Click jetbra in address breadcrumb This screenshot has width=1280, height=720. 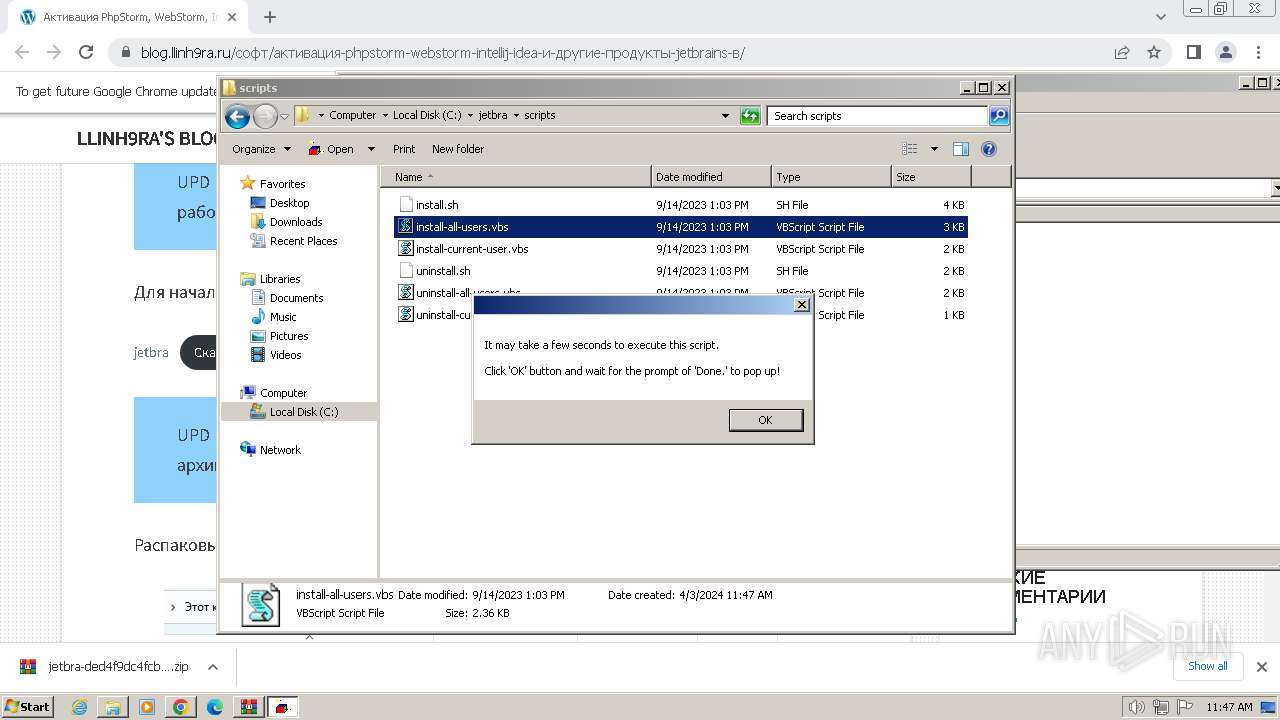point(493,115)
